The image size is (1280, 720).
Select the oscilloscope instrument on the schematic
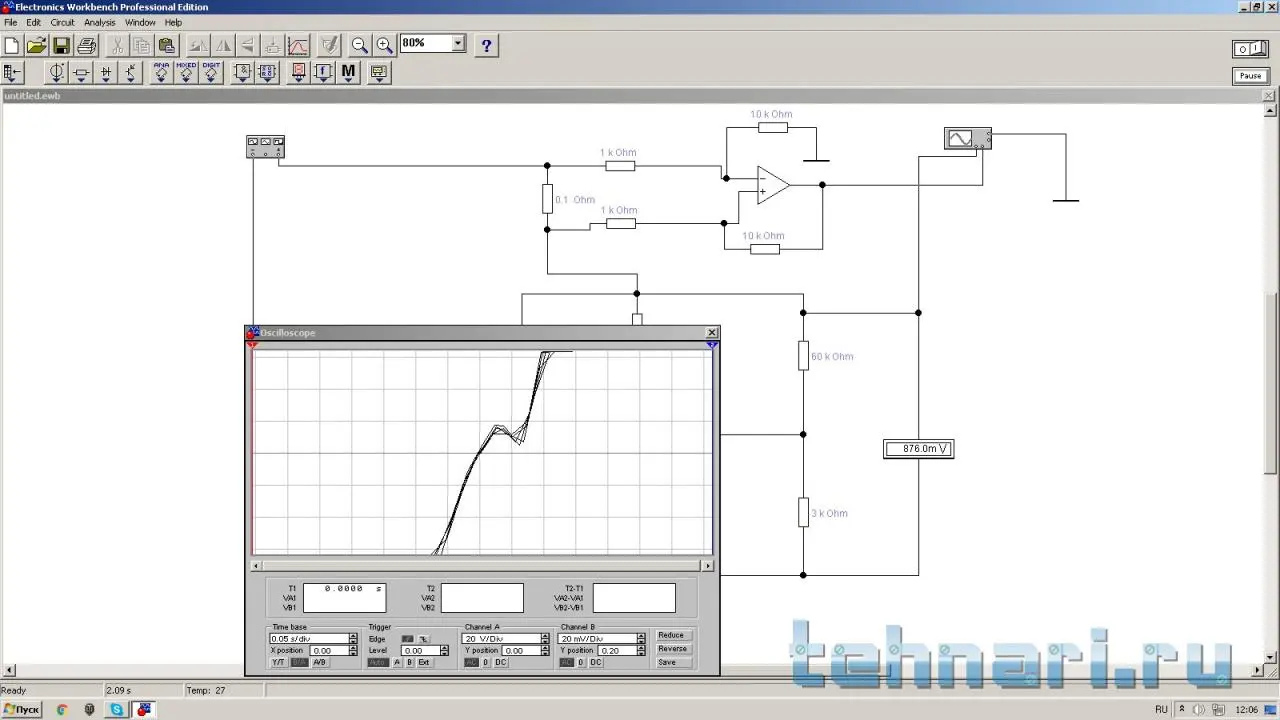[x=968, y=139]
